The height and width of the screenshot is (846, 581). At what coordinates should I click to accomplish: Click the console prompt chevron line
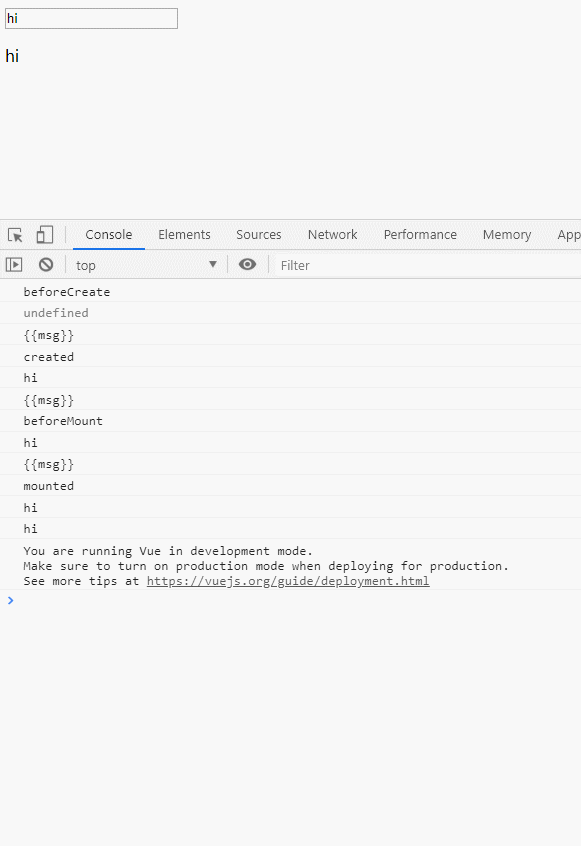click(x=290, y=601)
